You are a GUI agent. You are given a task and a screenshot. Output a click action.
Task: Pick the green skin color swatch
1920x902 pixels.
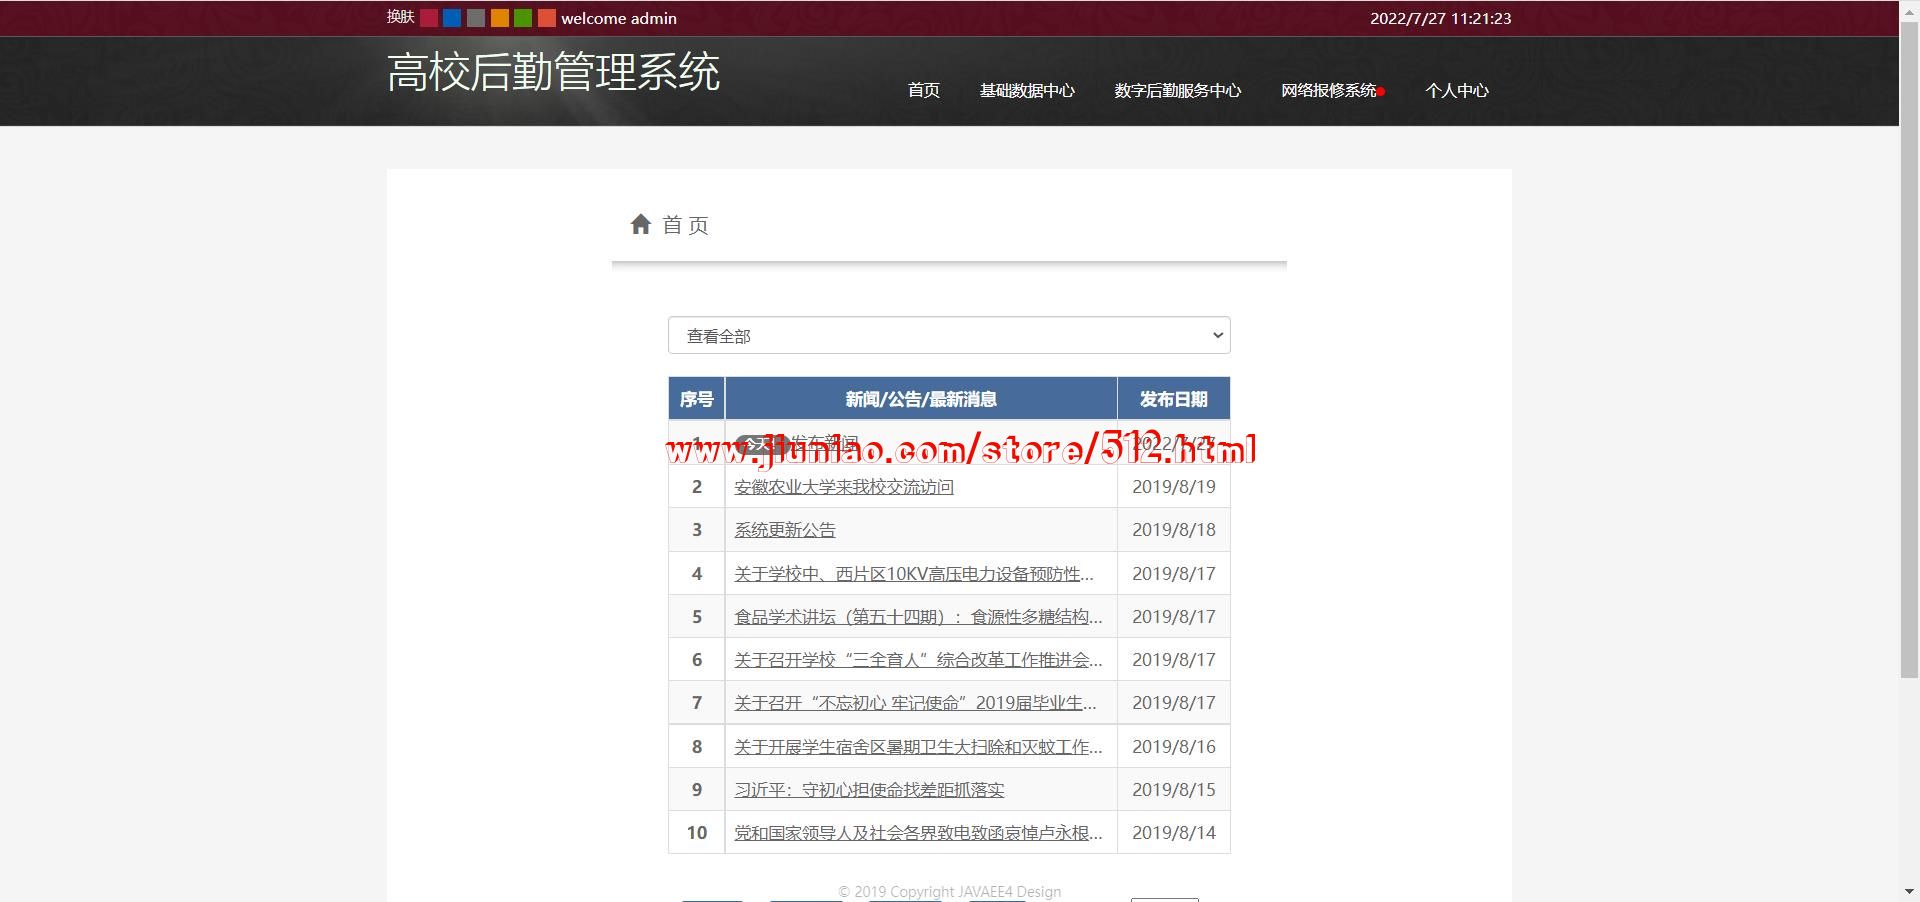(x=523, y=18)
